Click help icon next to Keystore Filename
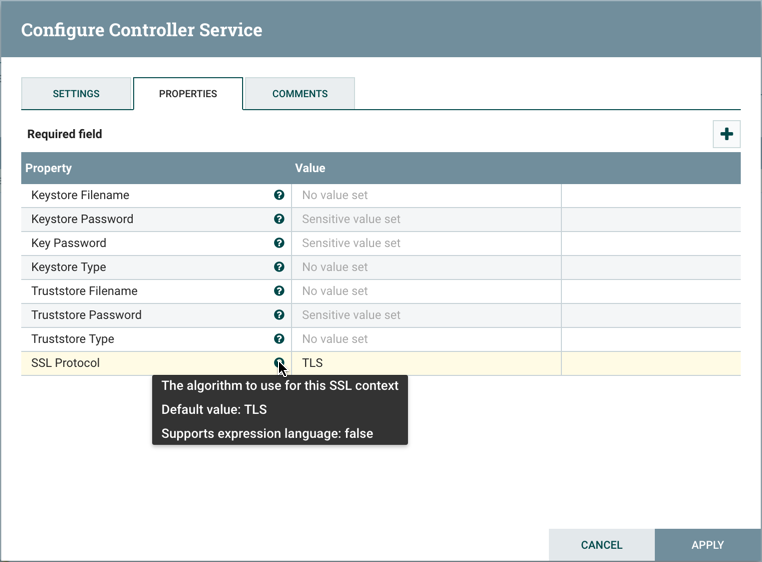 click(x=279, y=195)
